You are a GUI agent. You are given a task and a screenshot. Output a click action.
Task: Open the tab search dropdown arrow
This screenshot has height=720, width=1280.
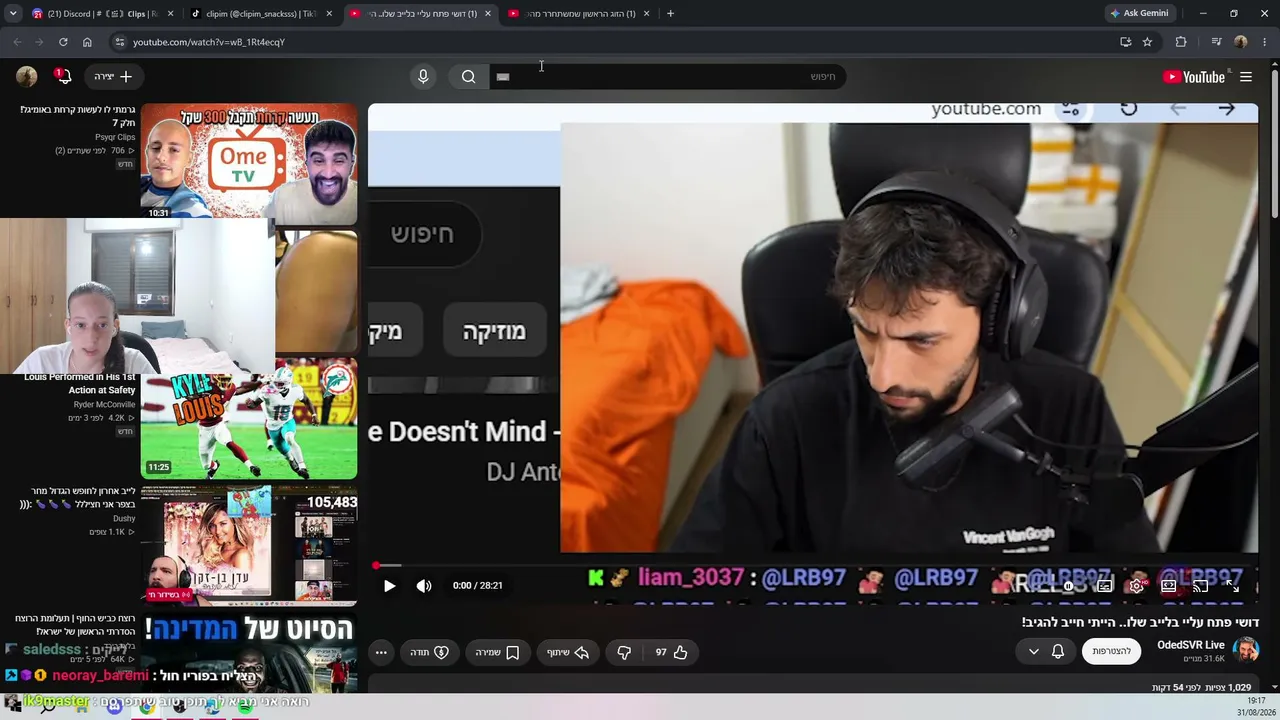tap(12, 14)
